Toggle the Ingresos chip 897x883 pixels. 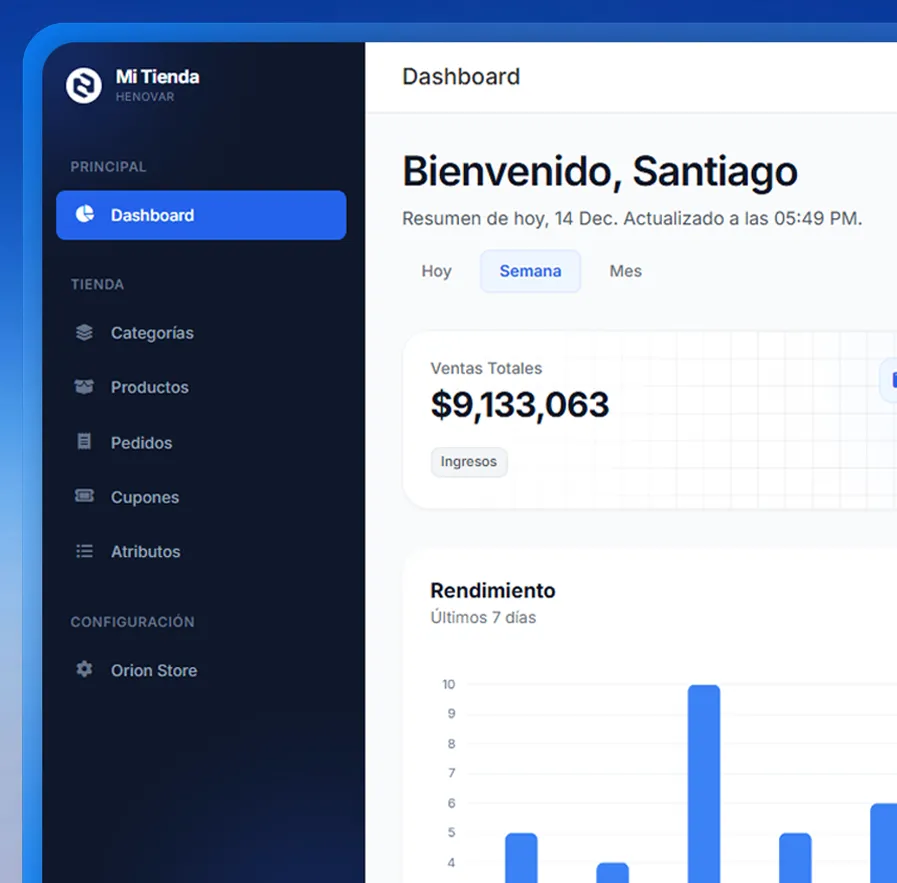(x=468, y=462)
